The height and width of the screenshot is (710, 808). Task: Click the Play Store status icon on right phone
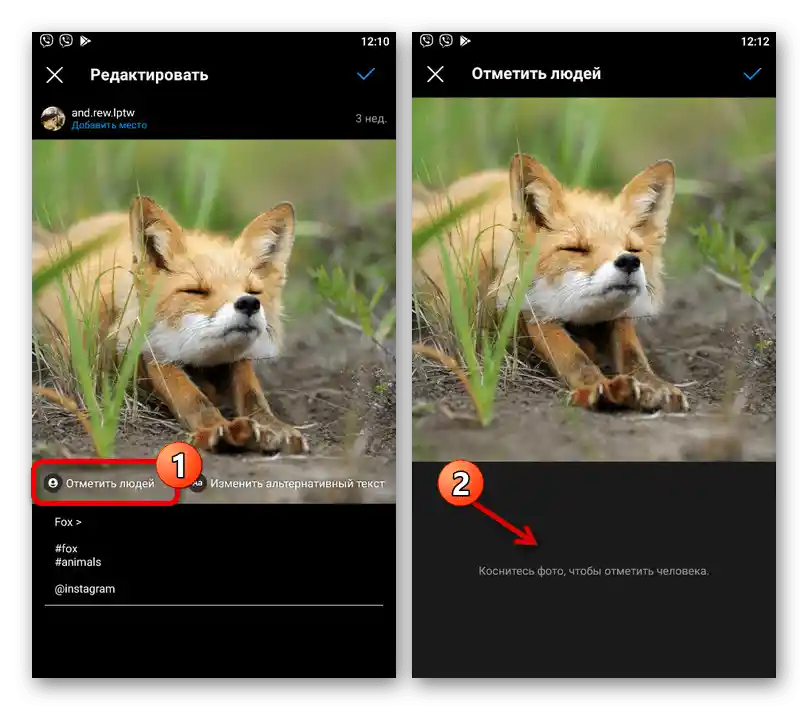[465, 41]
